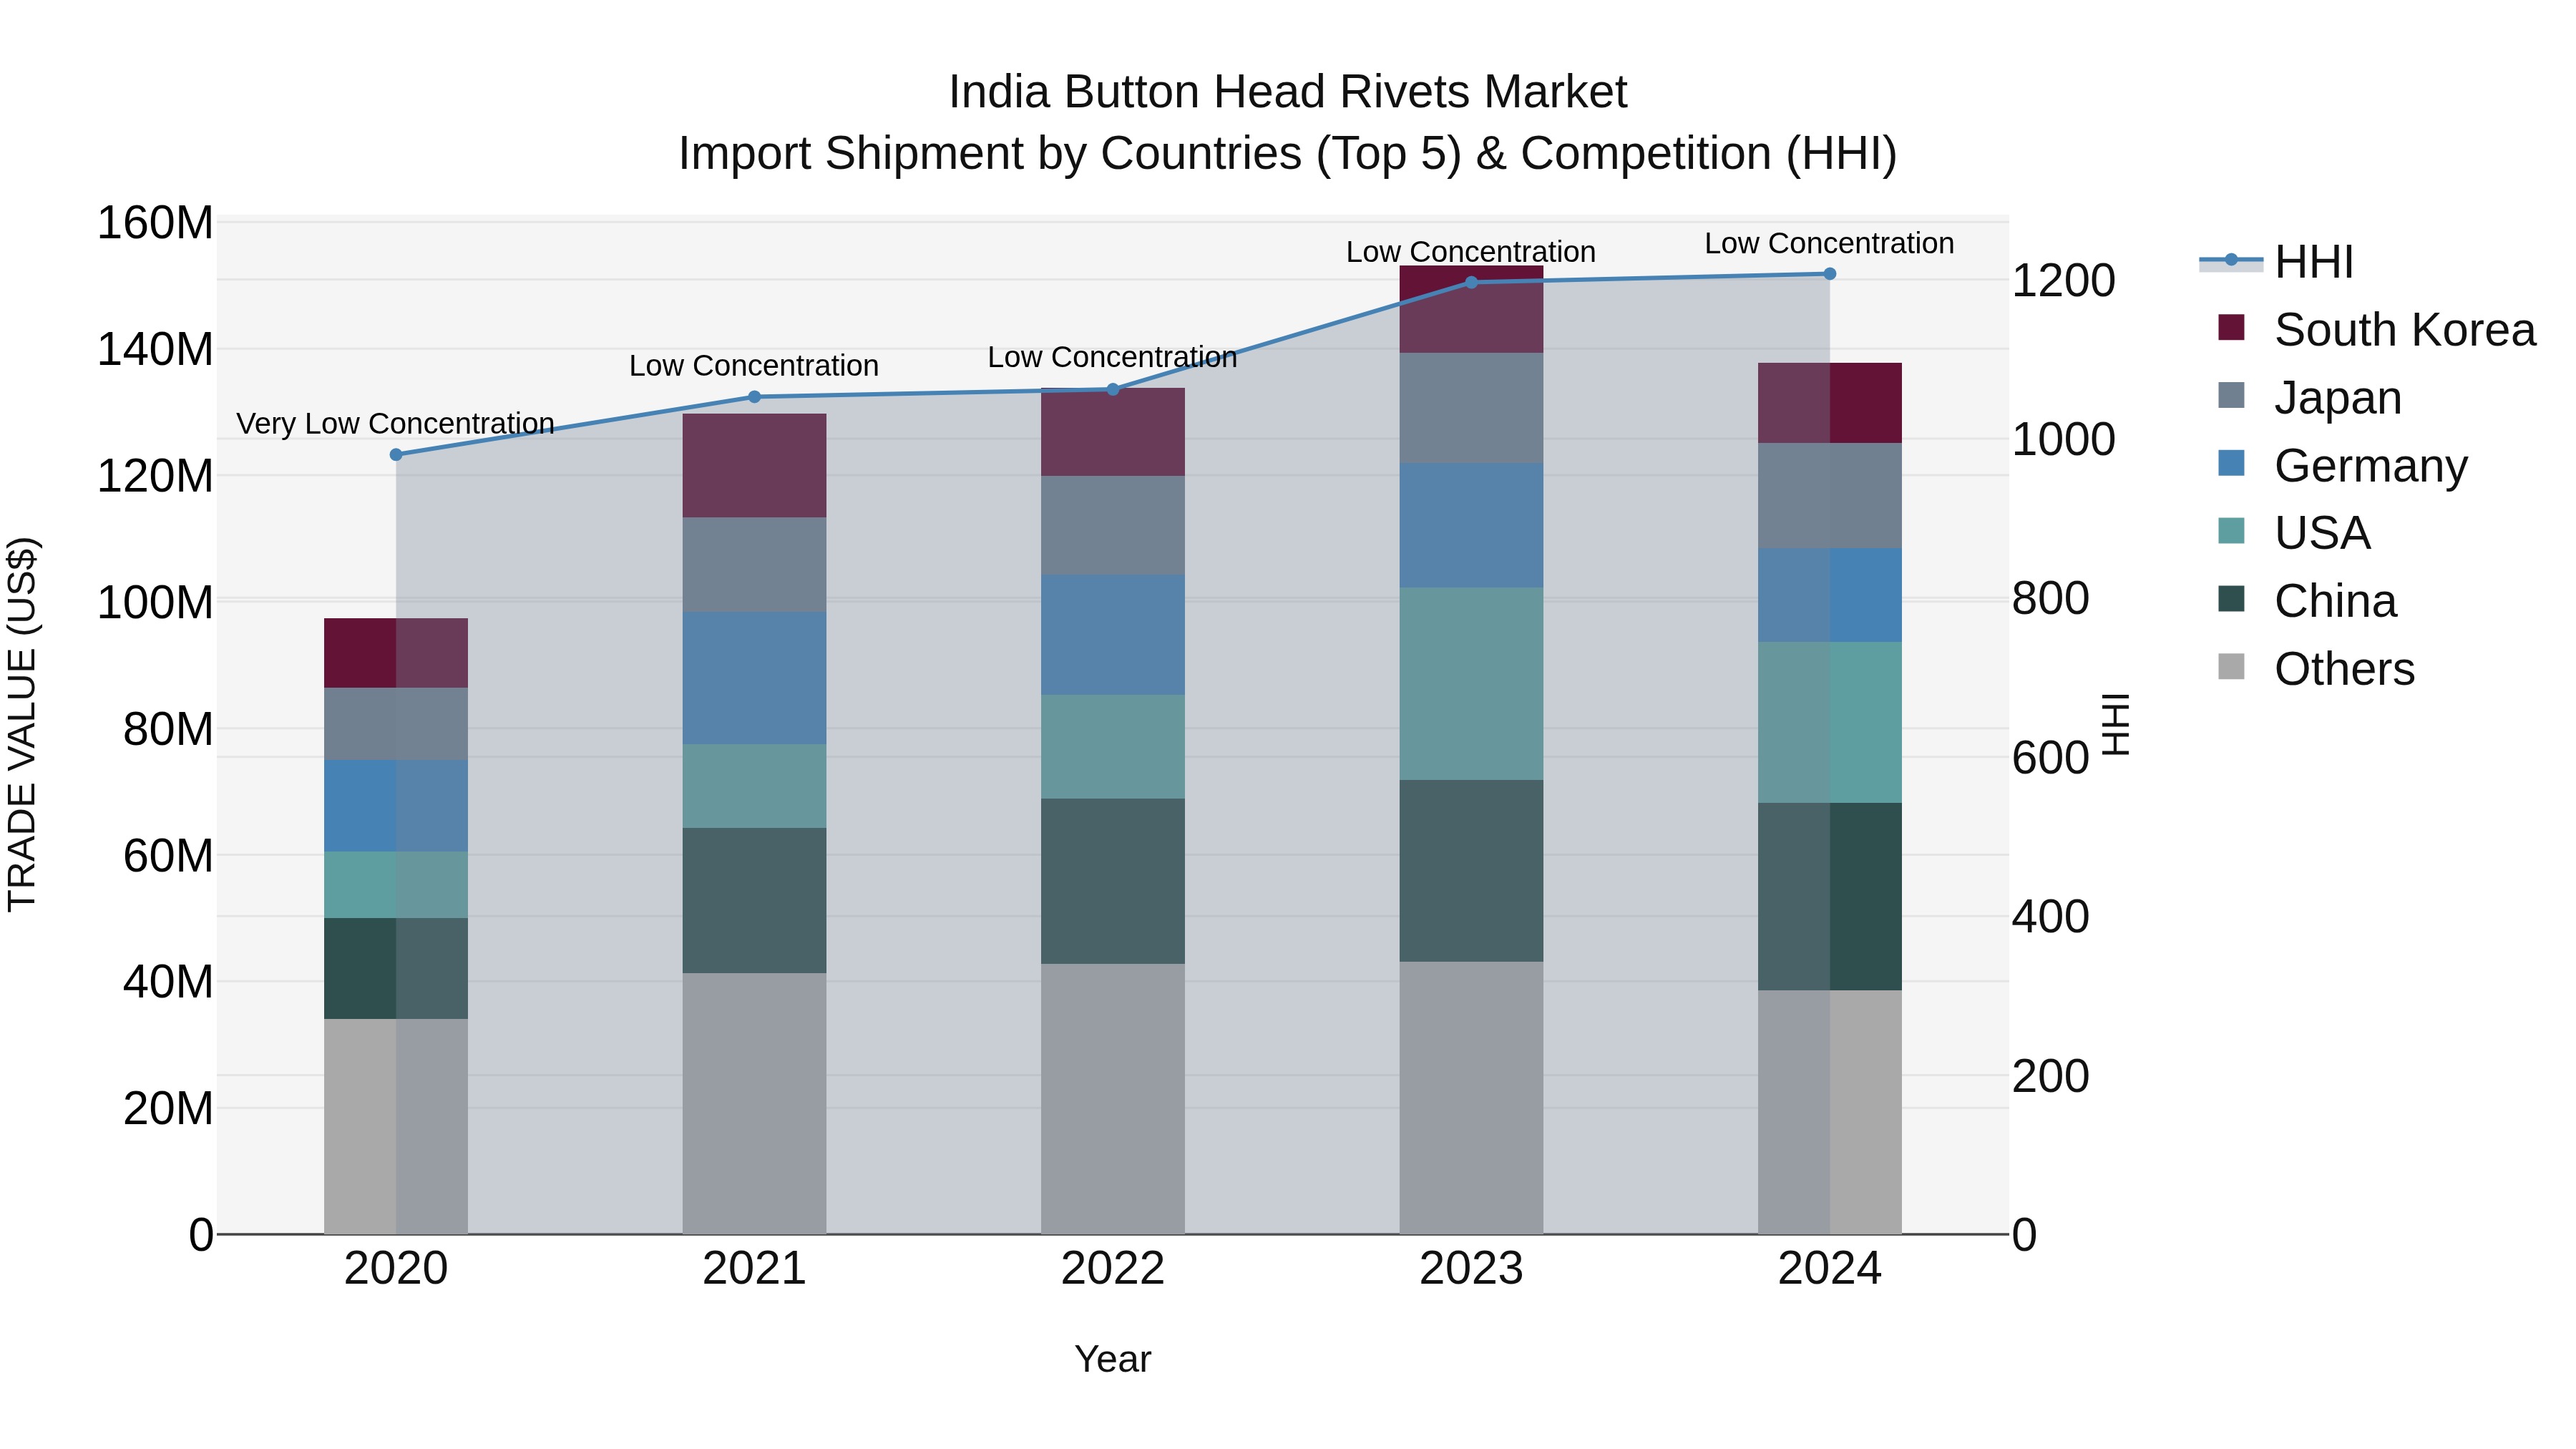Click the 2024 x-axis tick label

tap(1830, 1269)
